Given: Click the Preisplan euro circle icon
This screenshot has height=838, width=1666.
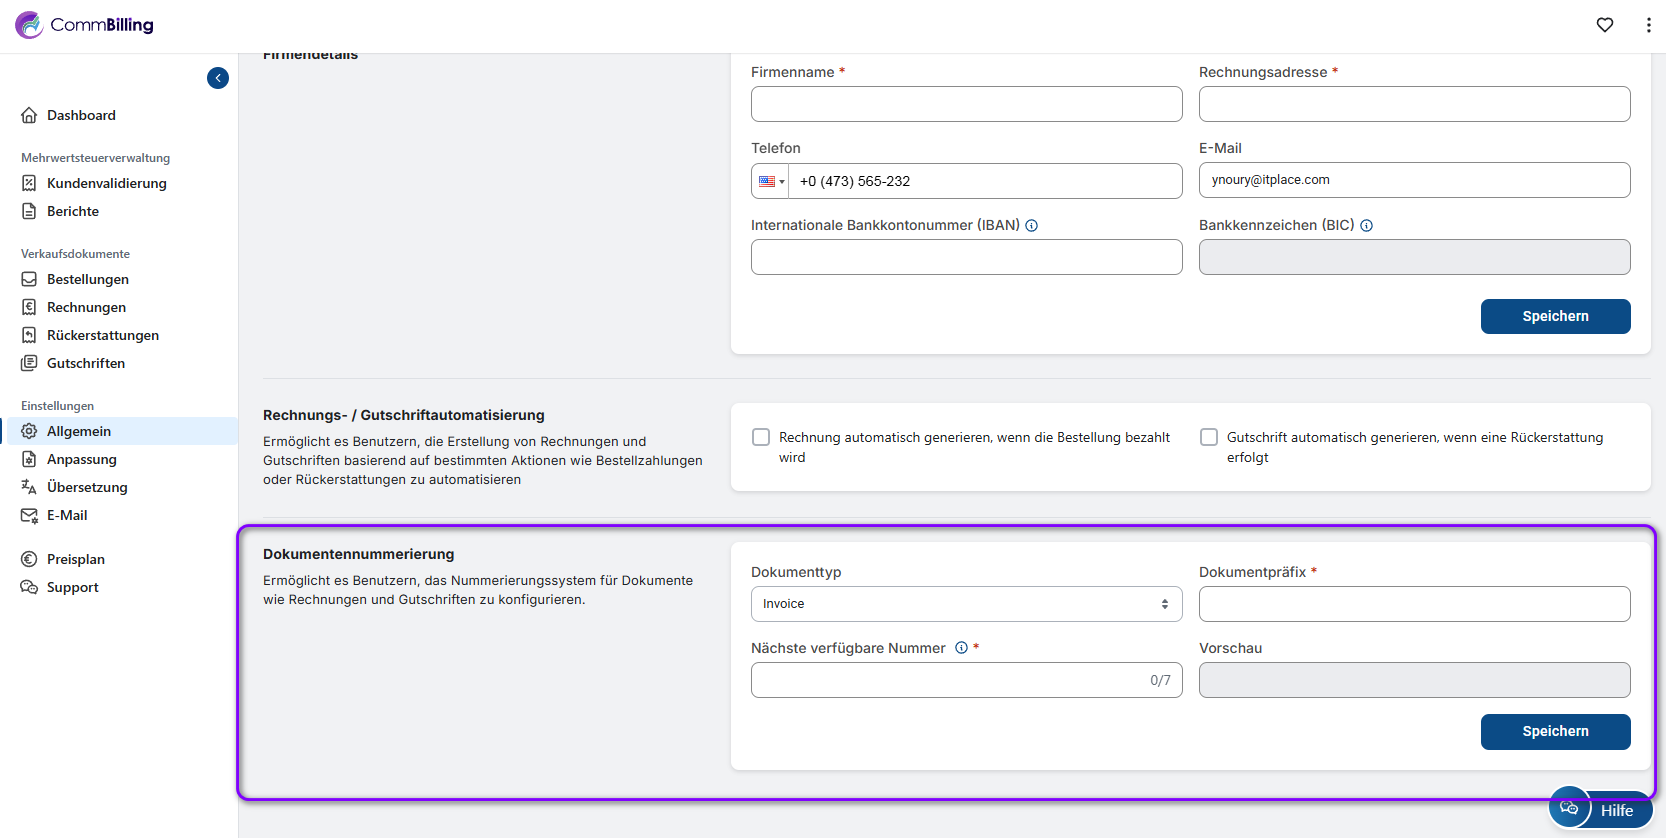Looking at the screenshot, I should [x=29, y=559].
